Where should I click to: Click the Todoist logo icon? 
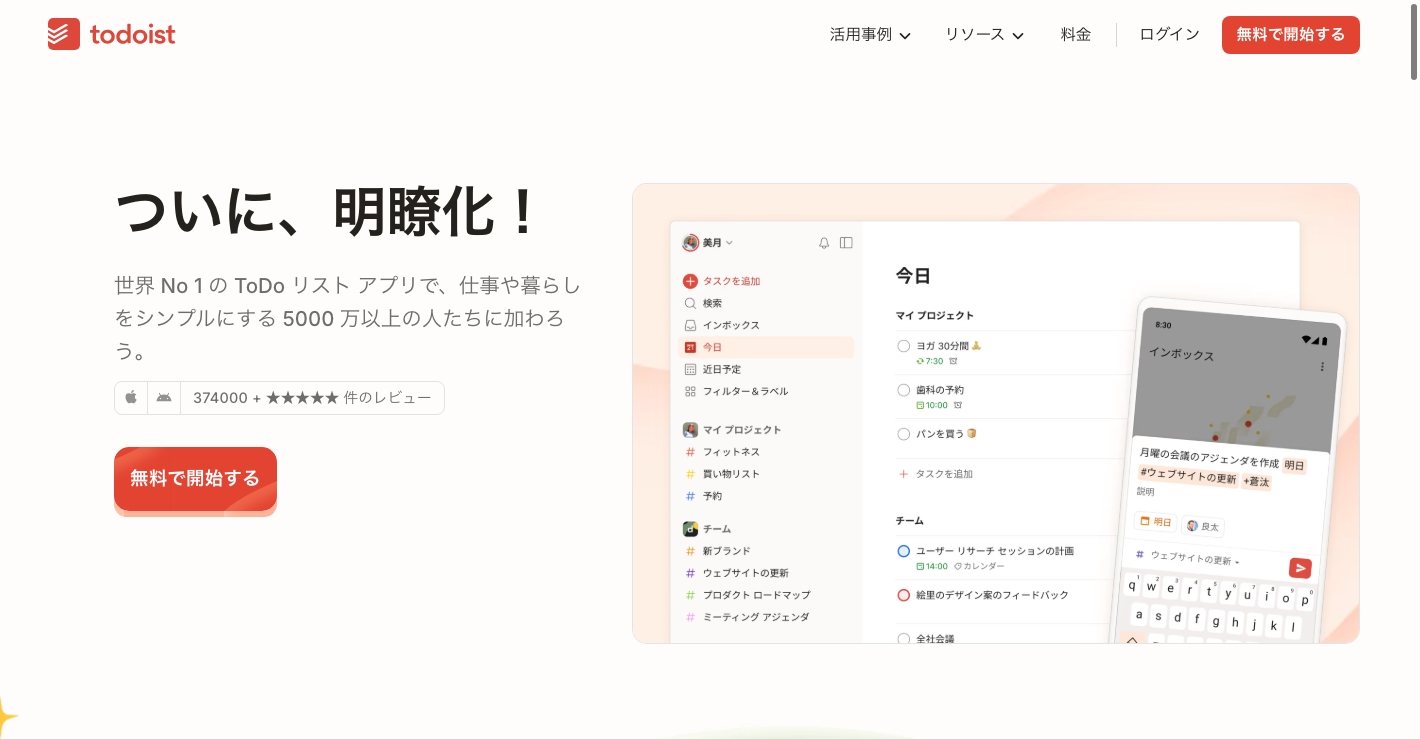click(63, 33)
